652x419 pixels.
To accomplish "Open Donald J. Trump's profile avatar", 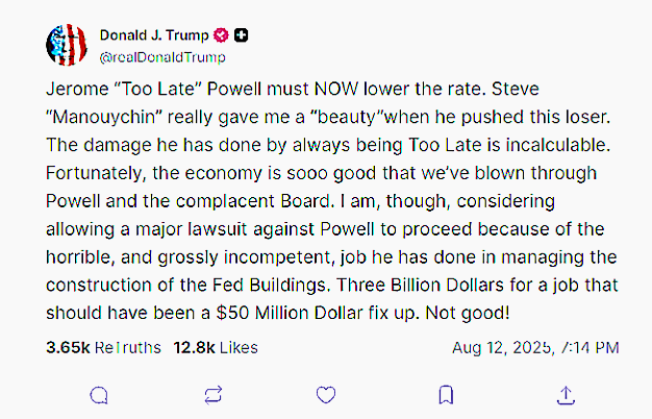I will (x=67, y=45).
